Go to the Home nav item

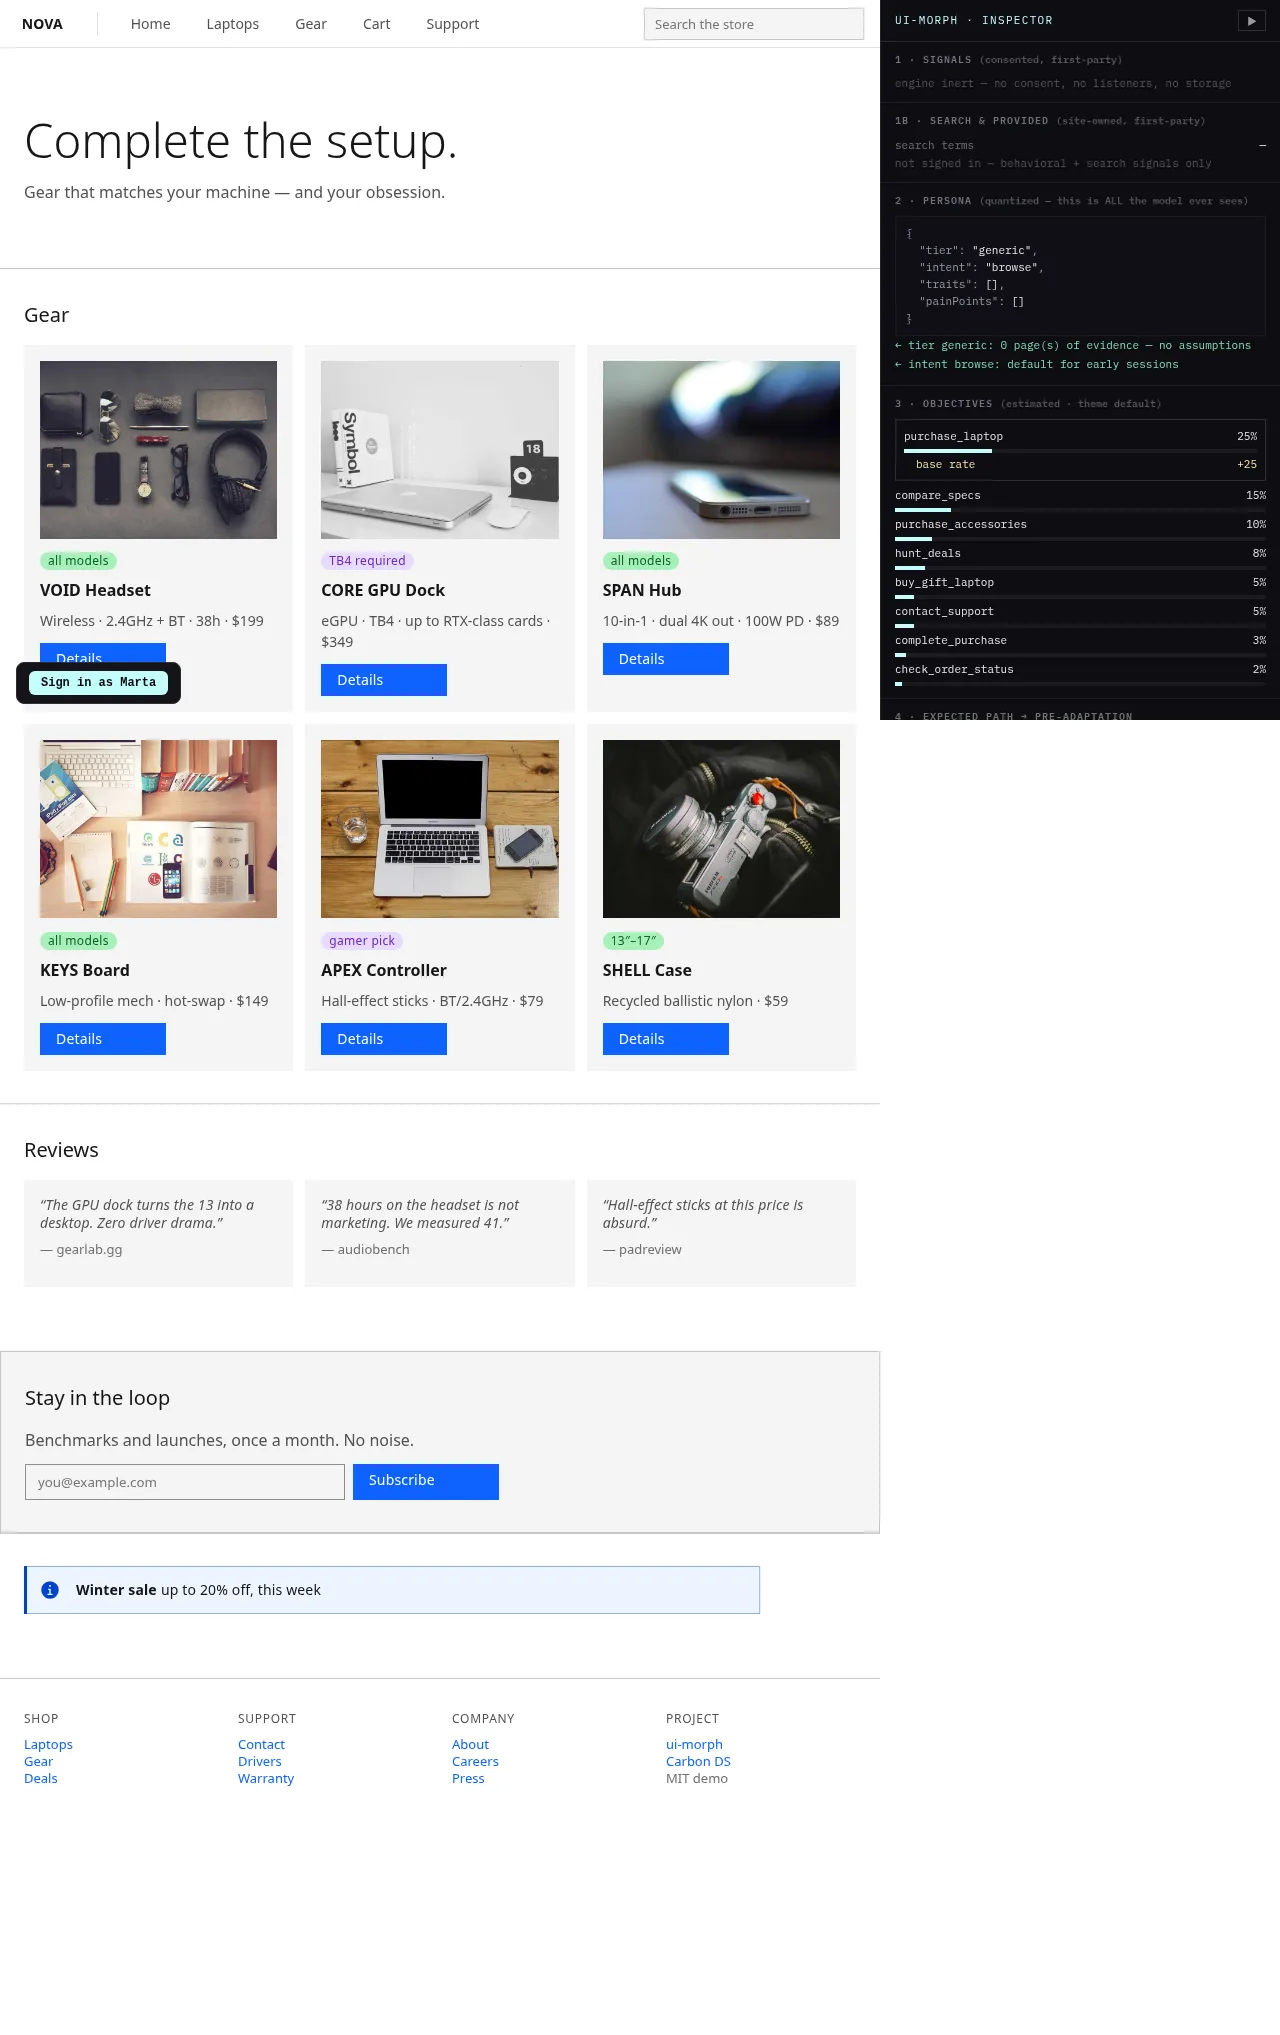(x=150, y=24)
